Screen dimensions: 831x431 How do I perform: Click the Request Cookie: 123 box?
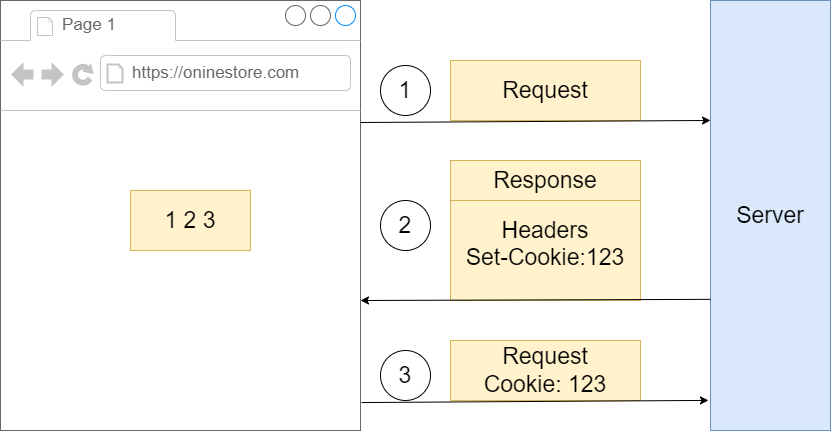[545, 370]
